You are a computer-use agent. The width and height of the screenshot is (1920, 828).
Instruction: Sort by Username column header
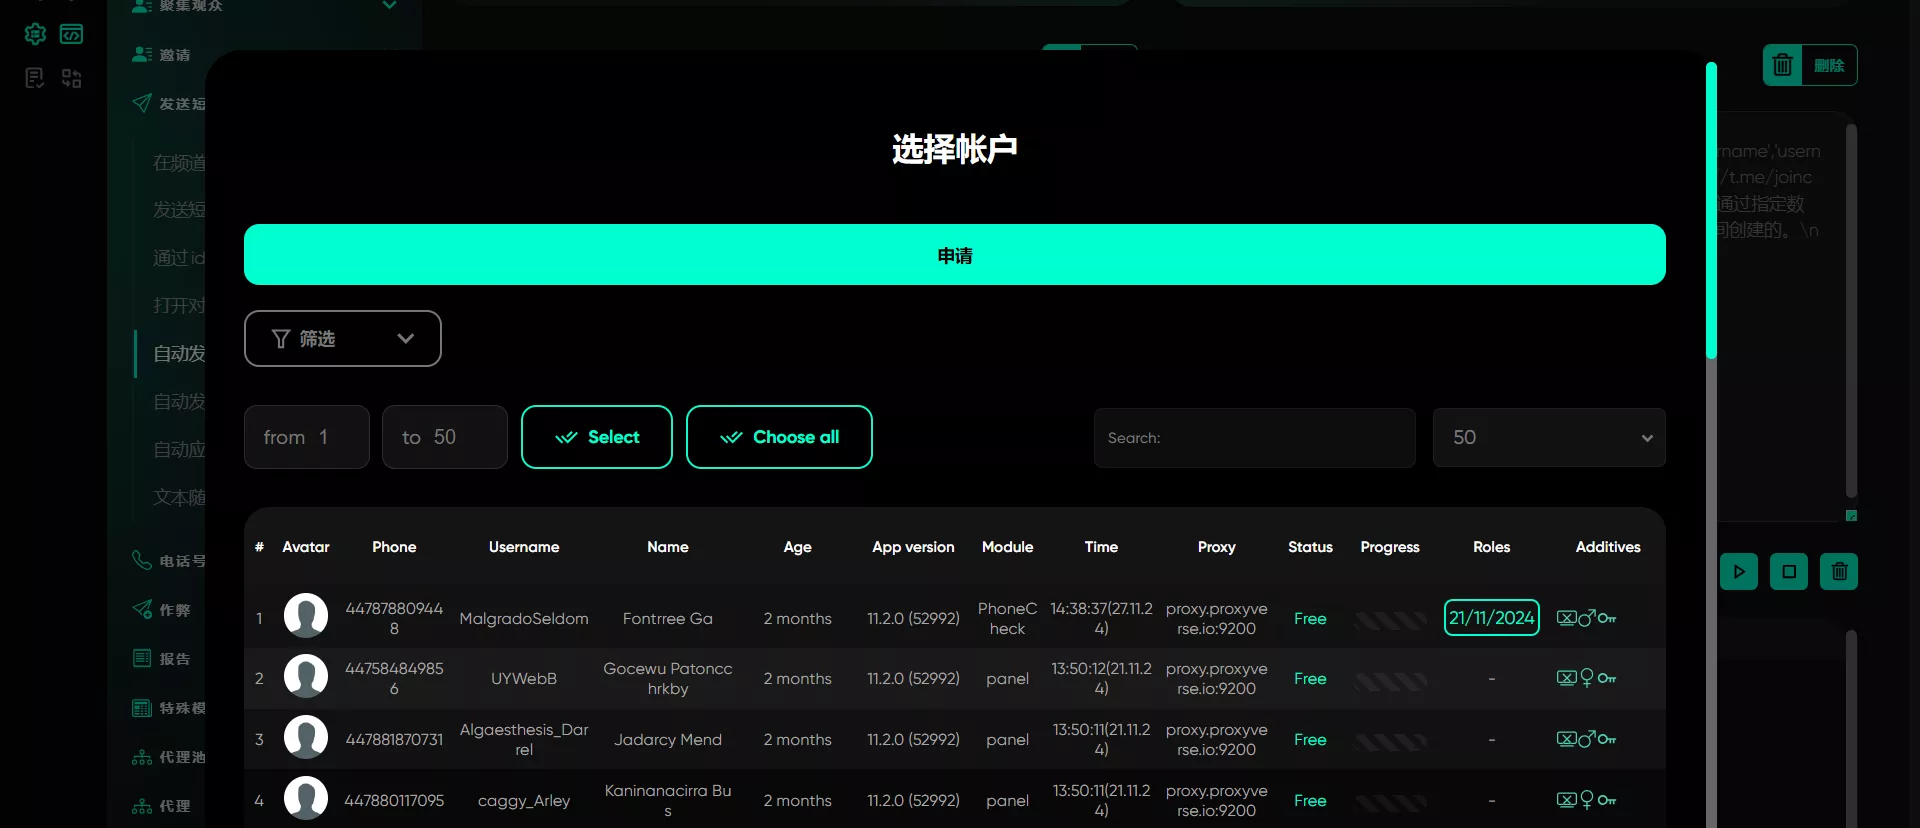pyautogui.click(x=524, y=547)
